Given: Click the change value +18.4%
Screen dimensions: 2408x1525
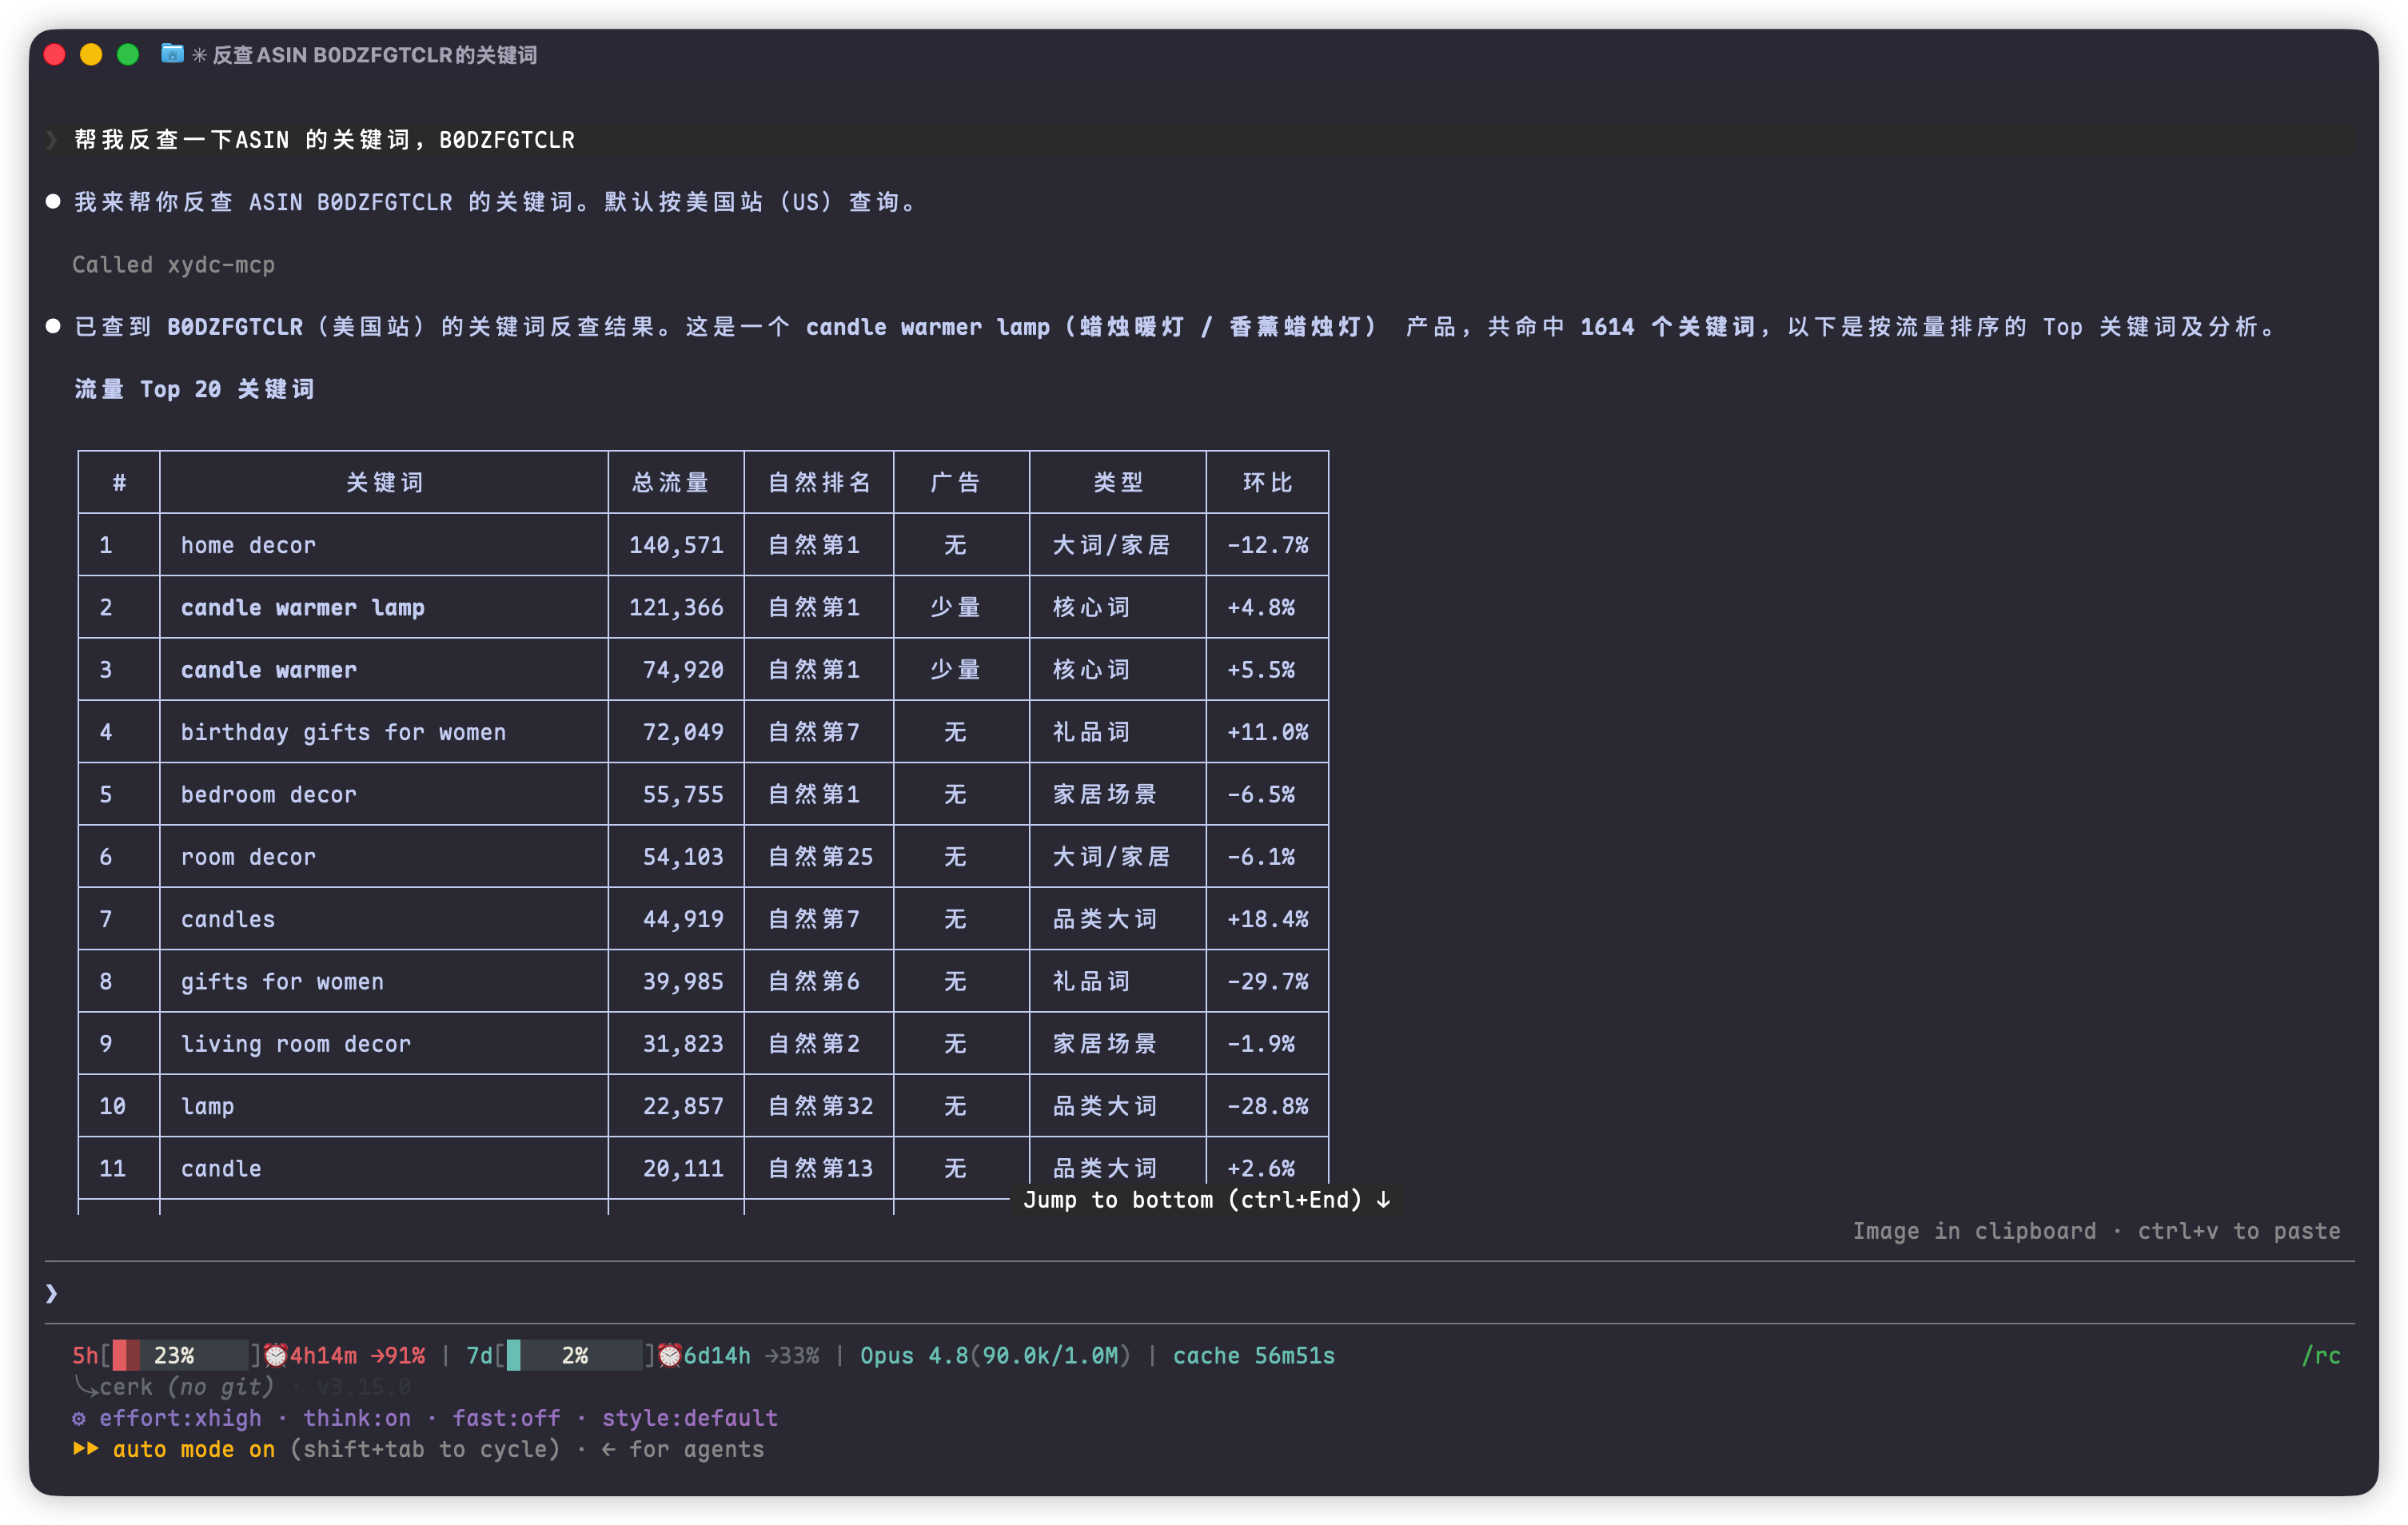Looking at the screenshot, I should coord(1268,919).
